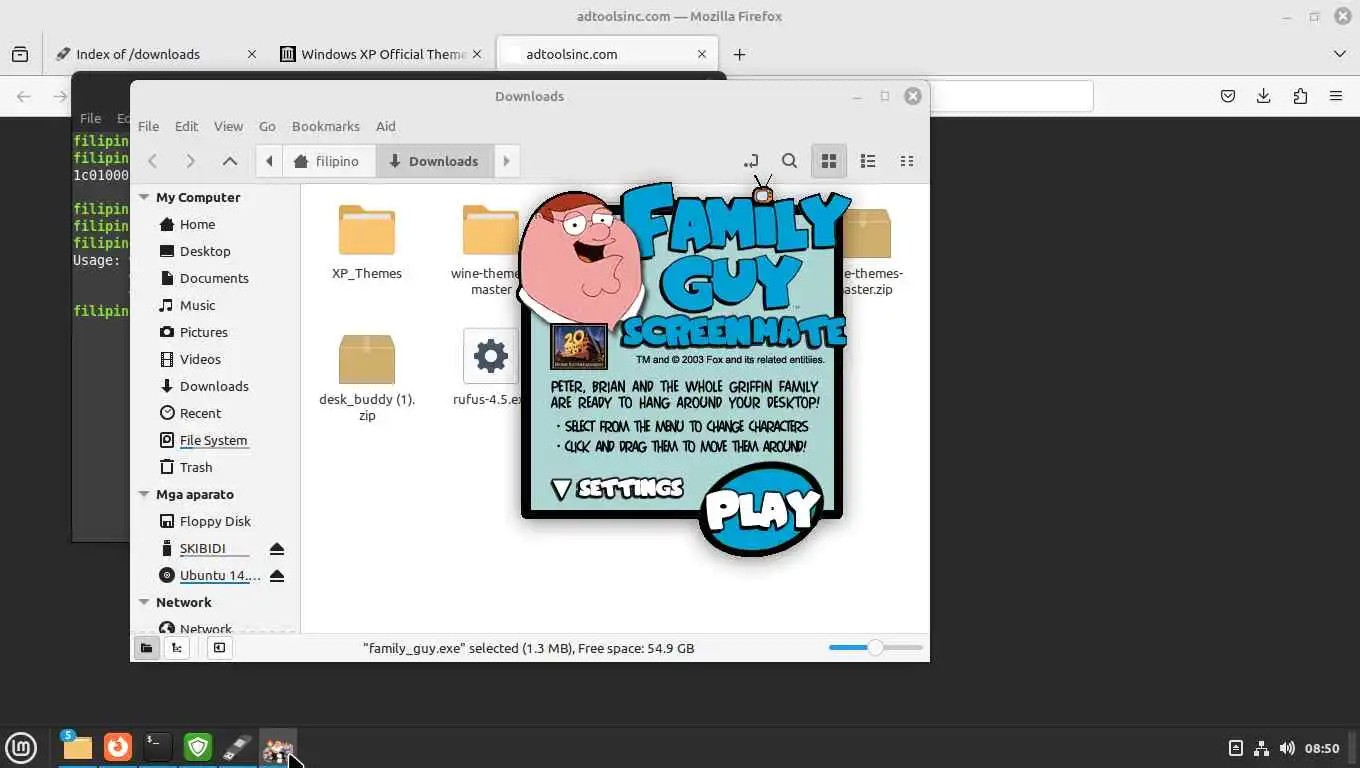Screen dimensions: 1360x768
Task: Open the View menu in the Downloads window
Action: (x=228, y=126)
